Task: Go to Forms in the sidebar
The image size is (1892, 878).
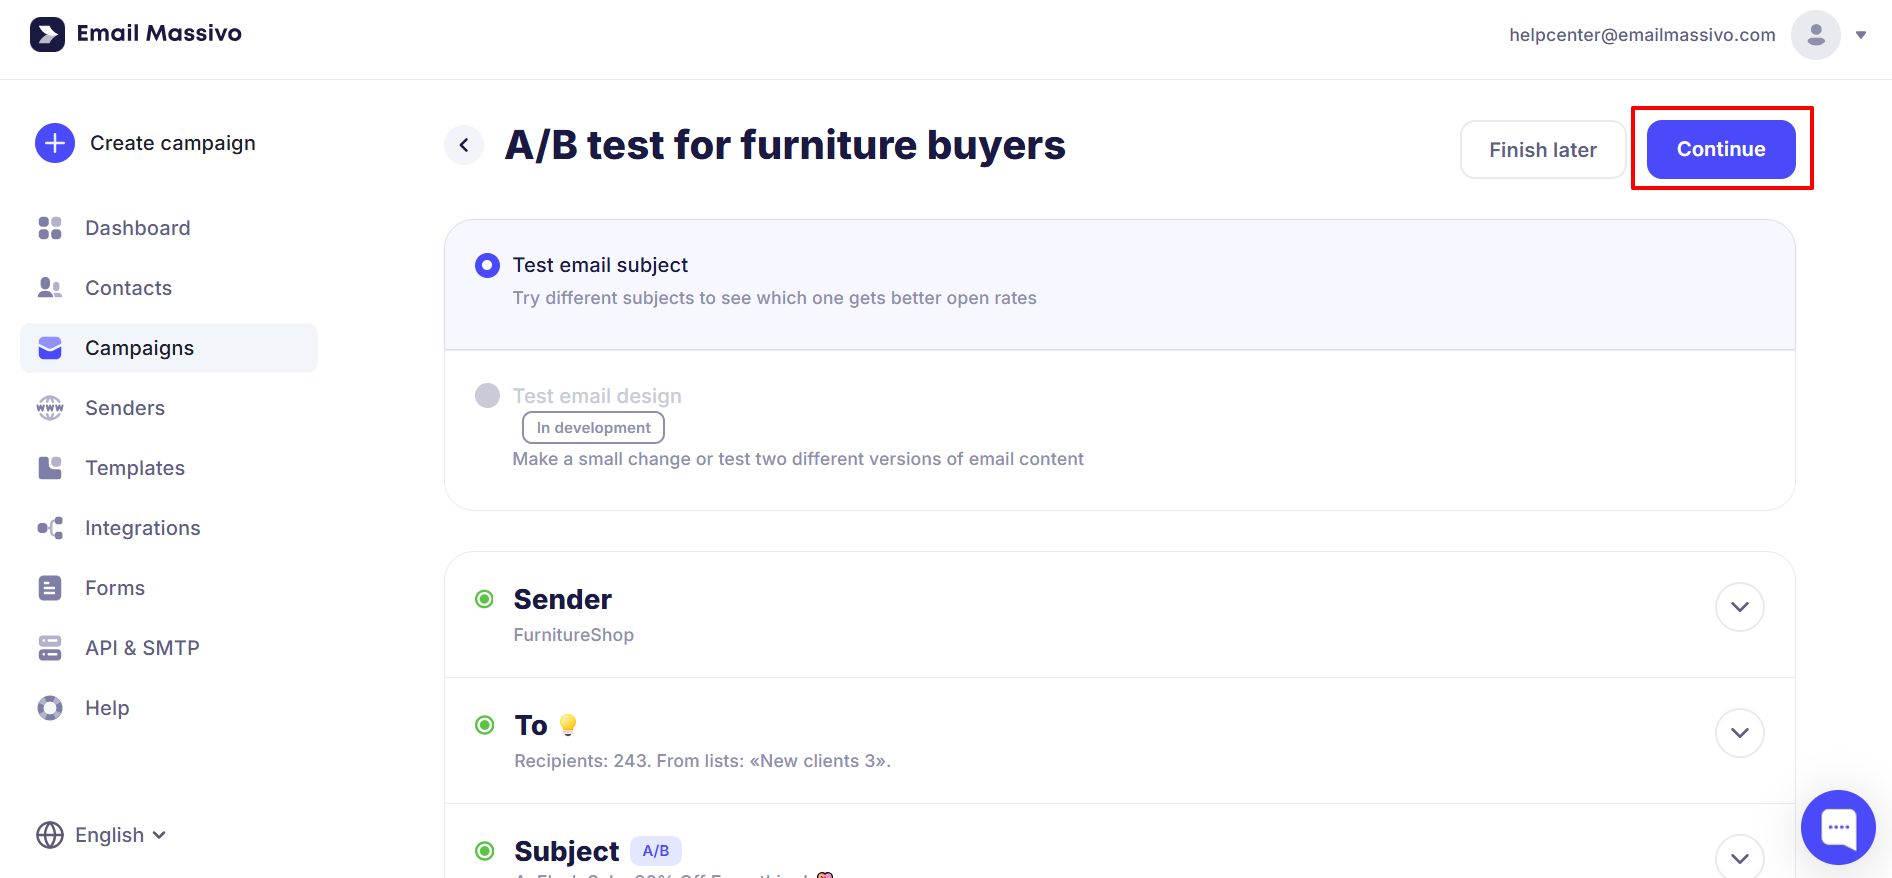Action: click(115, 588)
